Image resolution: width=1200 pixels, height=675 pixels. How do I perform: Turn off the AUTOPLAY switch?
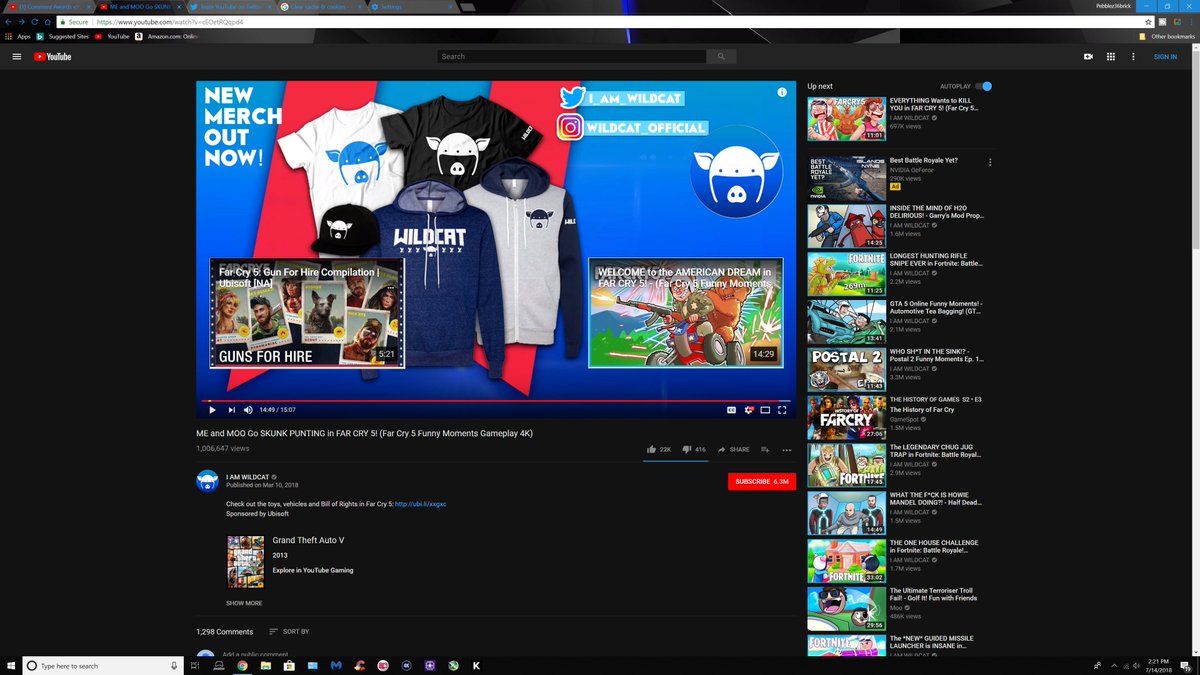tap(984, 86)
